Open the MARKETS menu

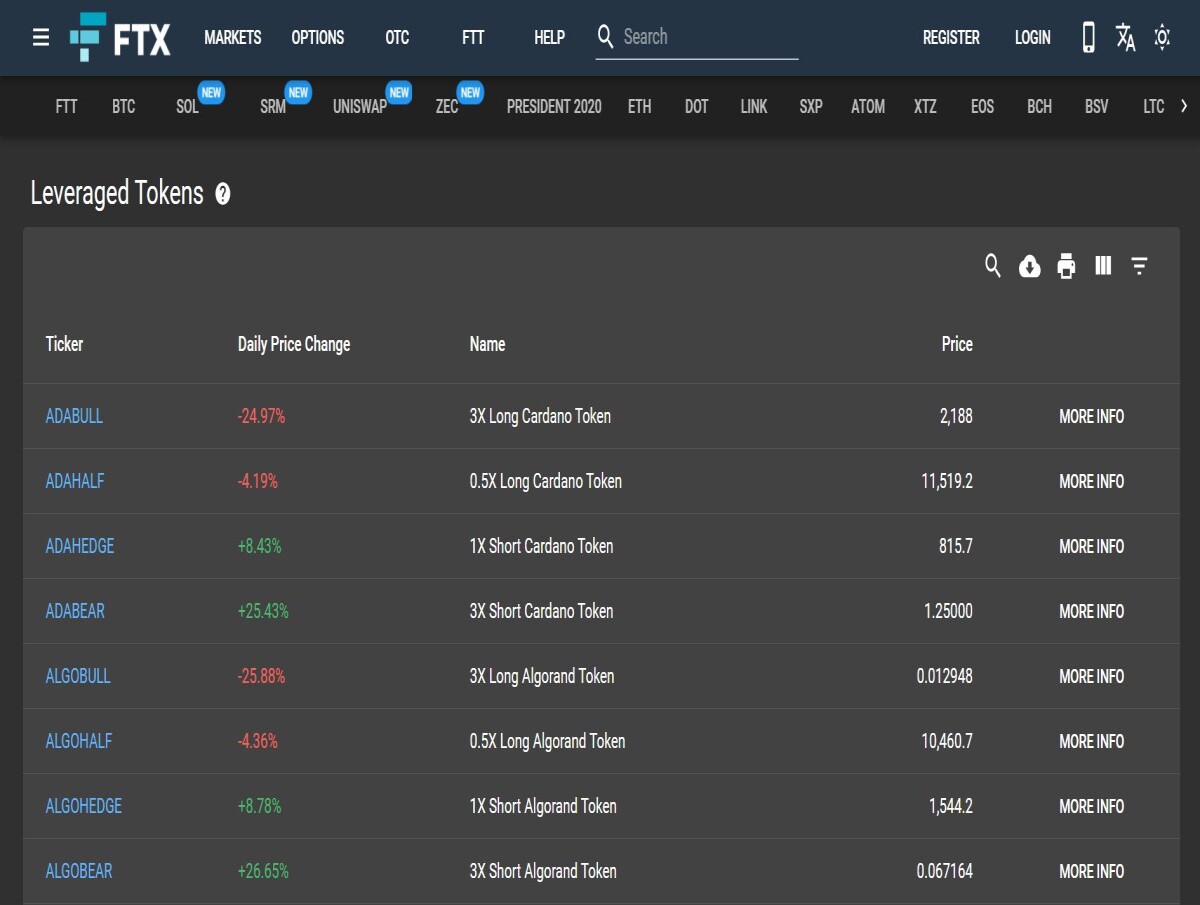coord(233,38)
